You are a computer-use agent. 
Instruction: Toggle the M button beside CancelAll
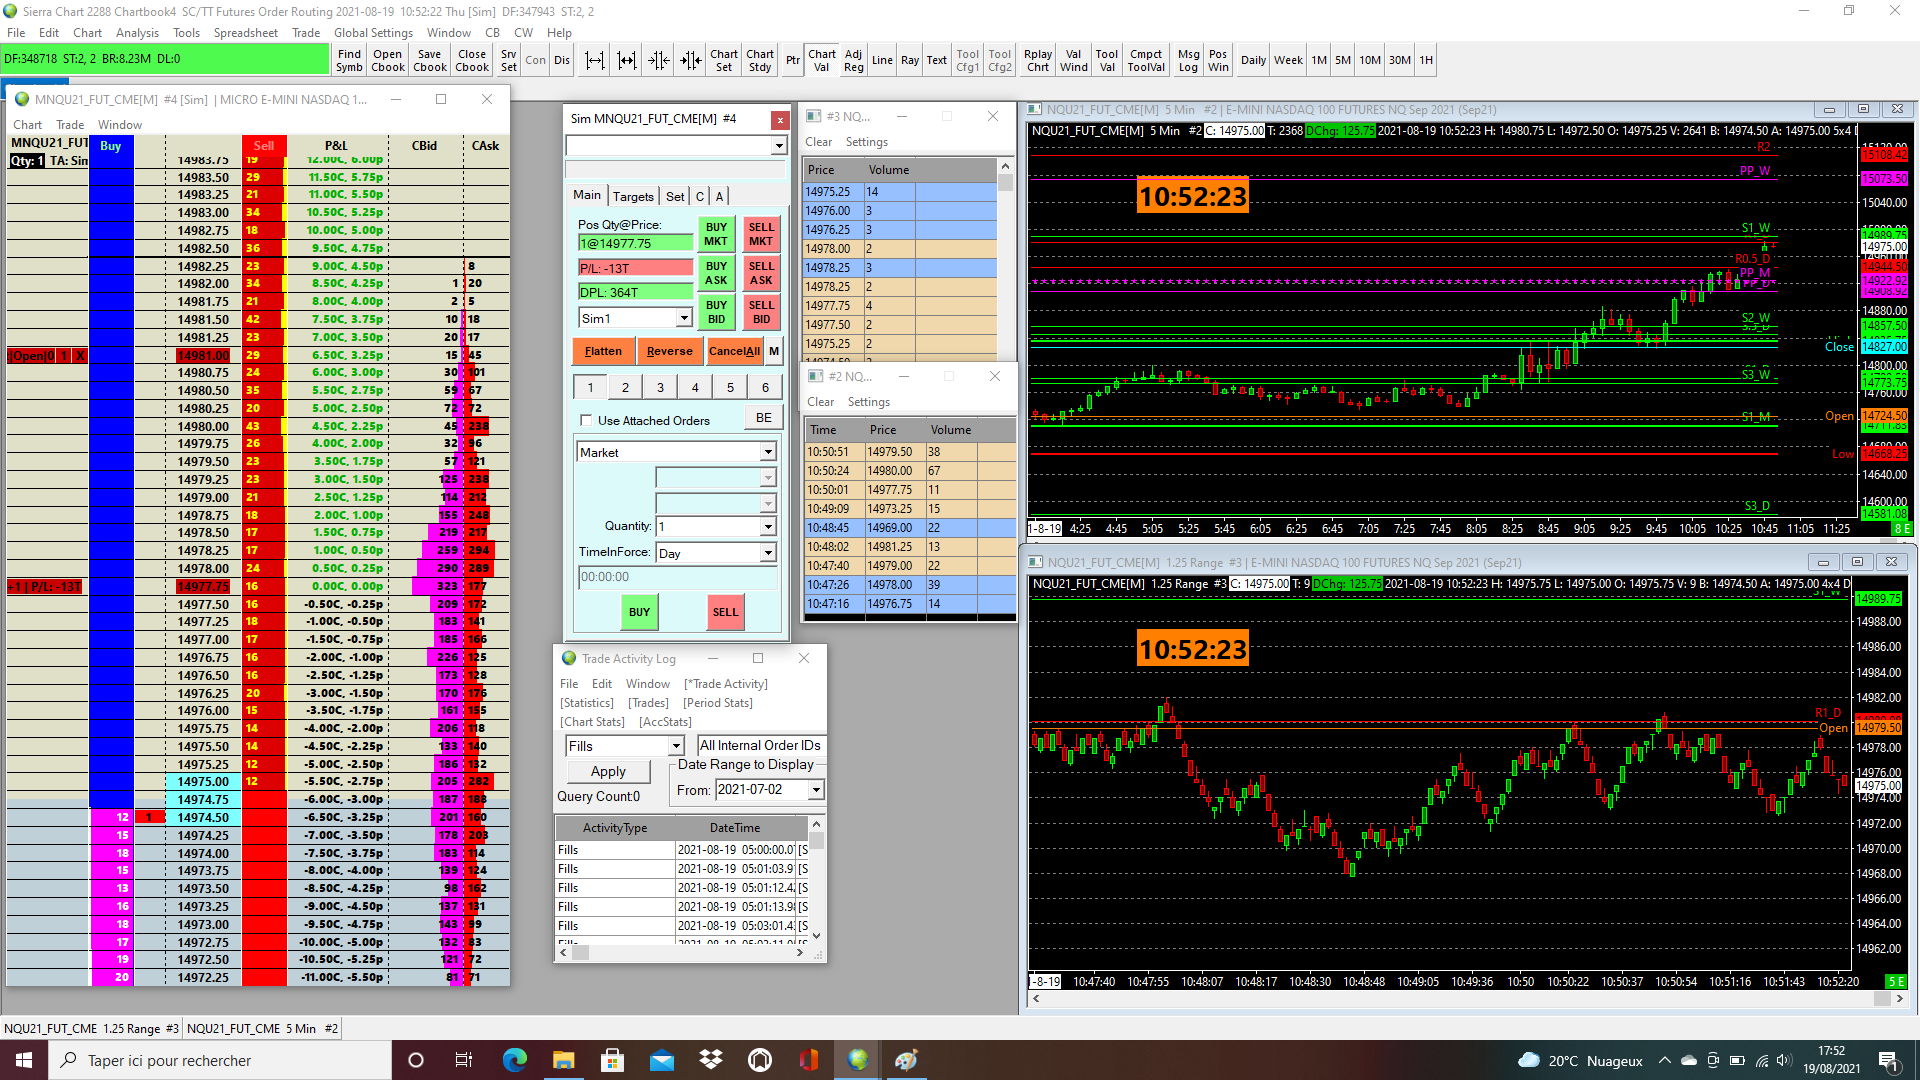(x=774, y=351)
